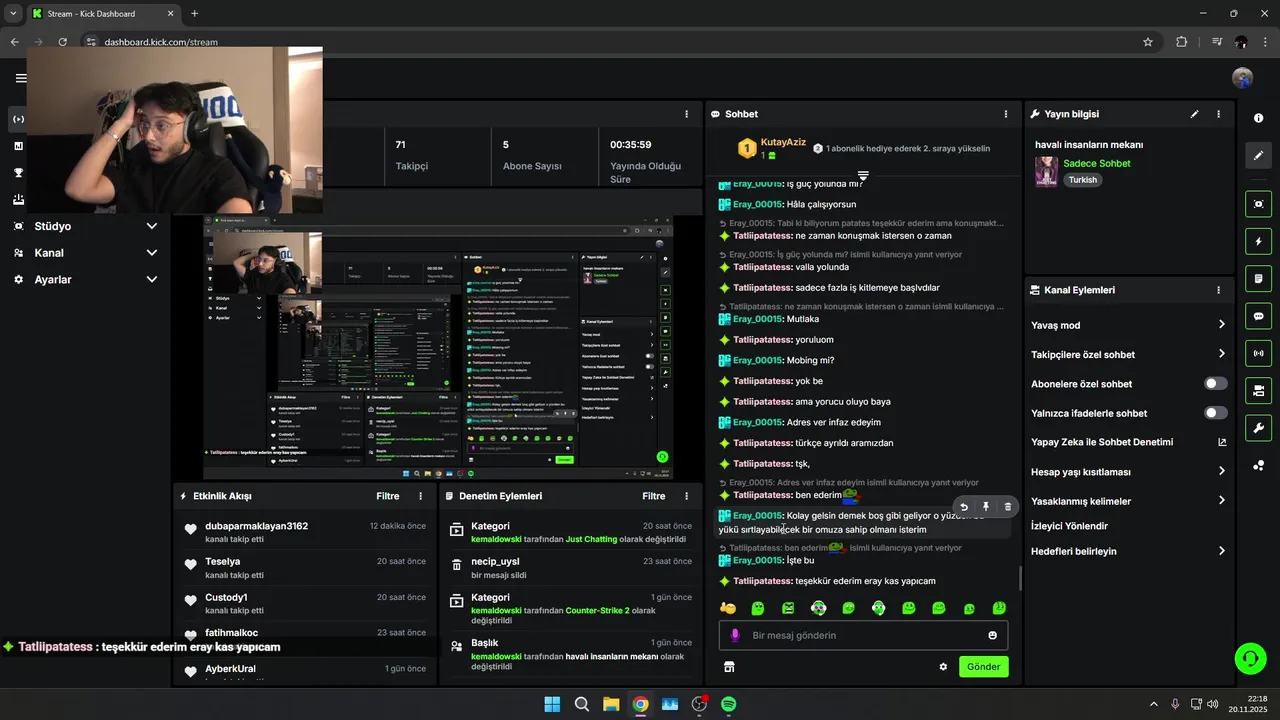
Task: Click the KutayAziz leaderboard name
Action: tap(783, 143)
